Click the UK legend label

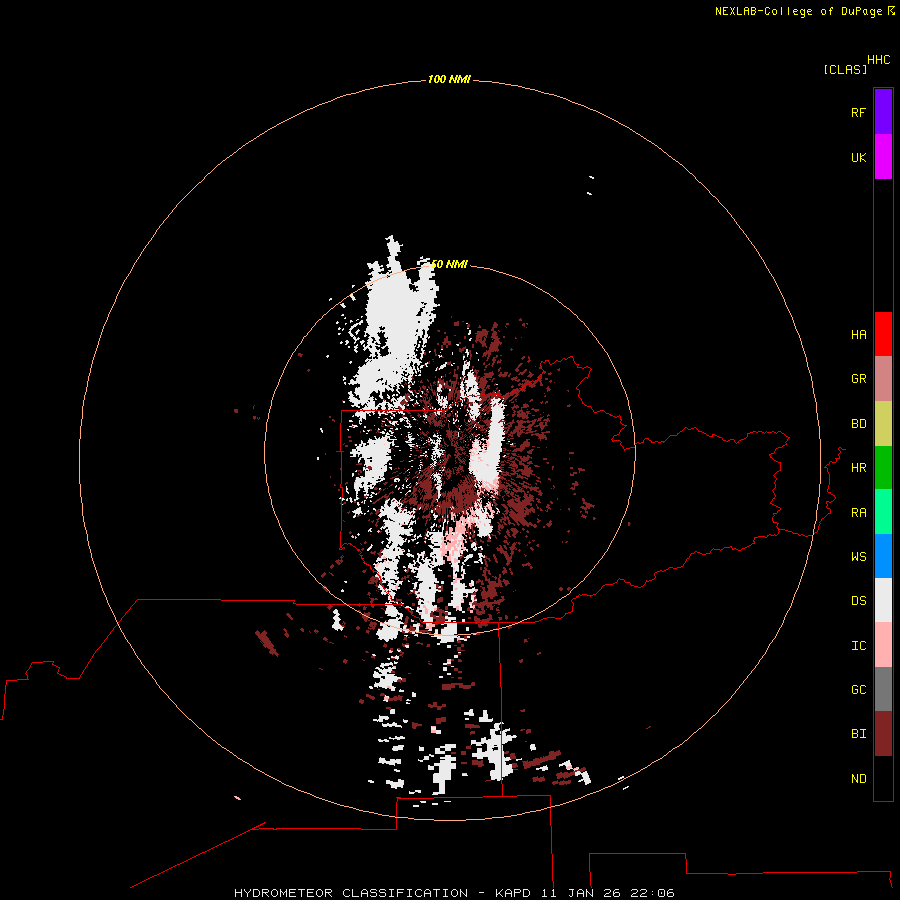(x=858, y=157)
